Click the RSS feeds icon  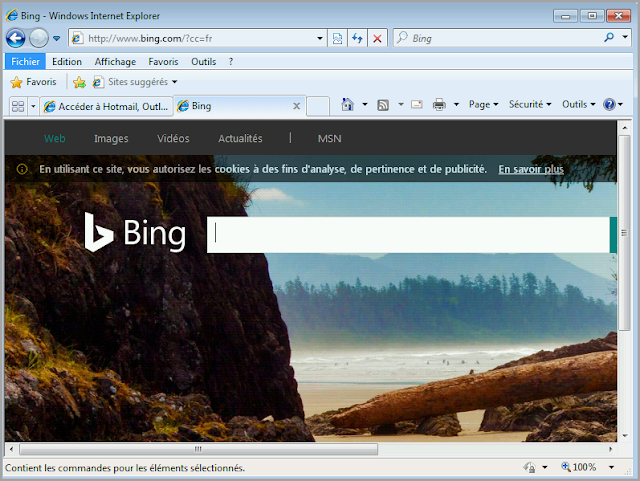point(383,105)
